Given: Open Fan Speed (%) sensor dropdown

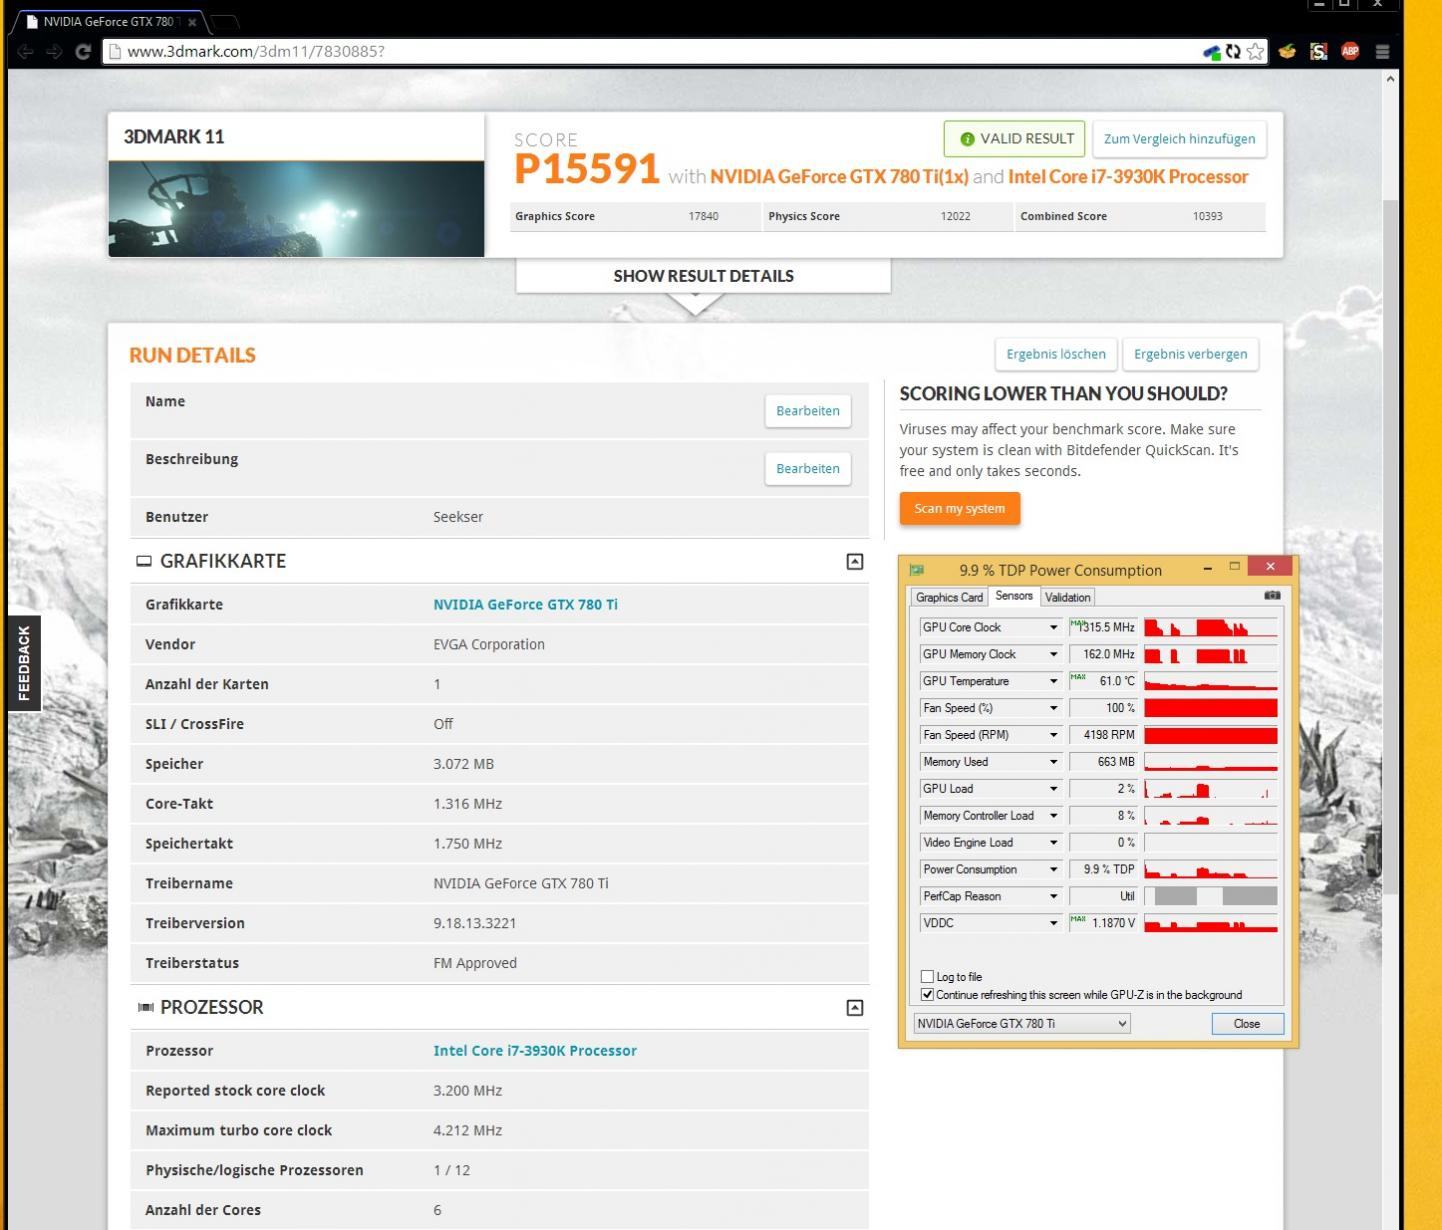Looking at the screenshot, I should point(1053,709).
